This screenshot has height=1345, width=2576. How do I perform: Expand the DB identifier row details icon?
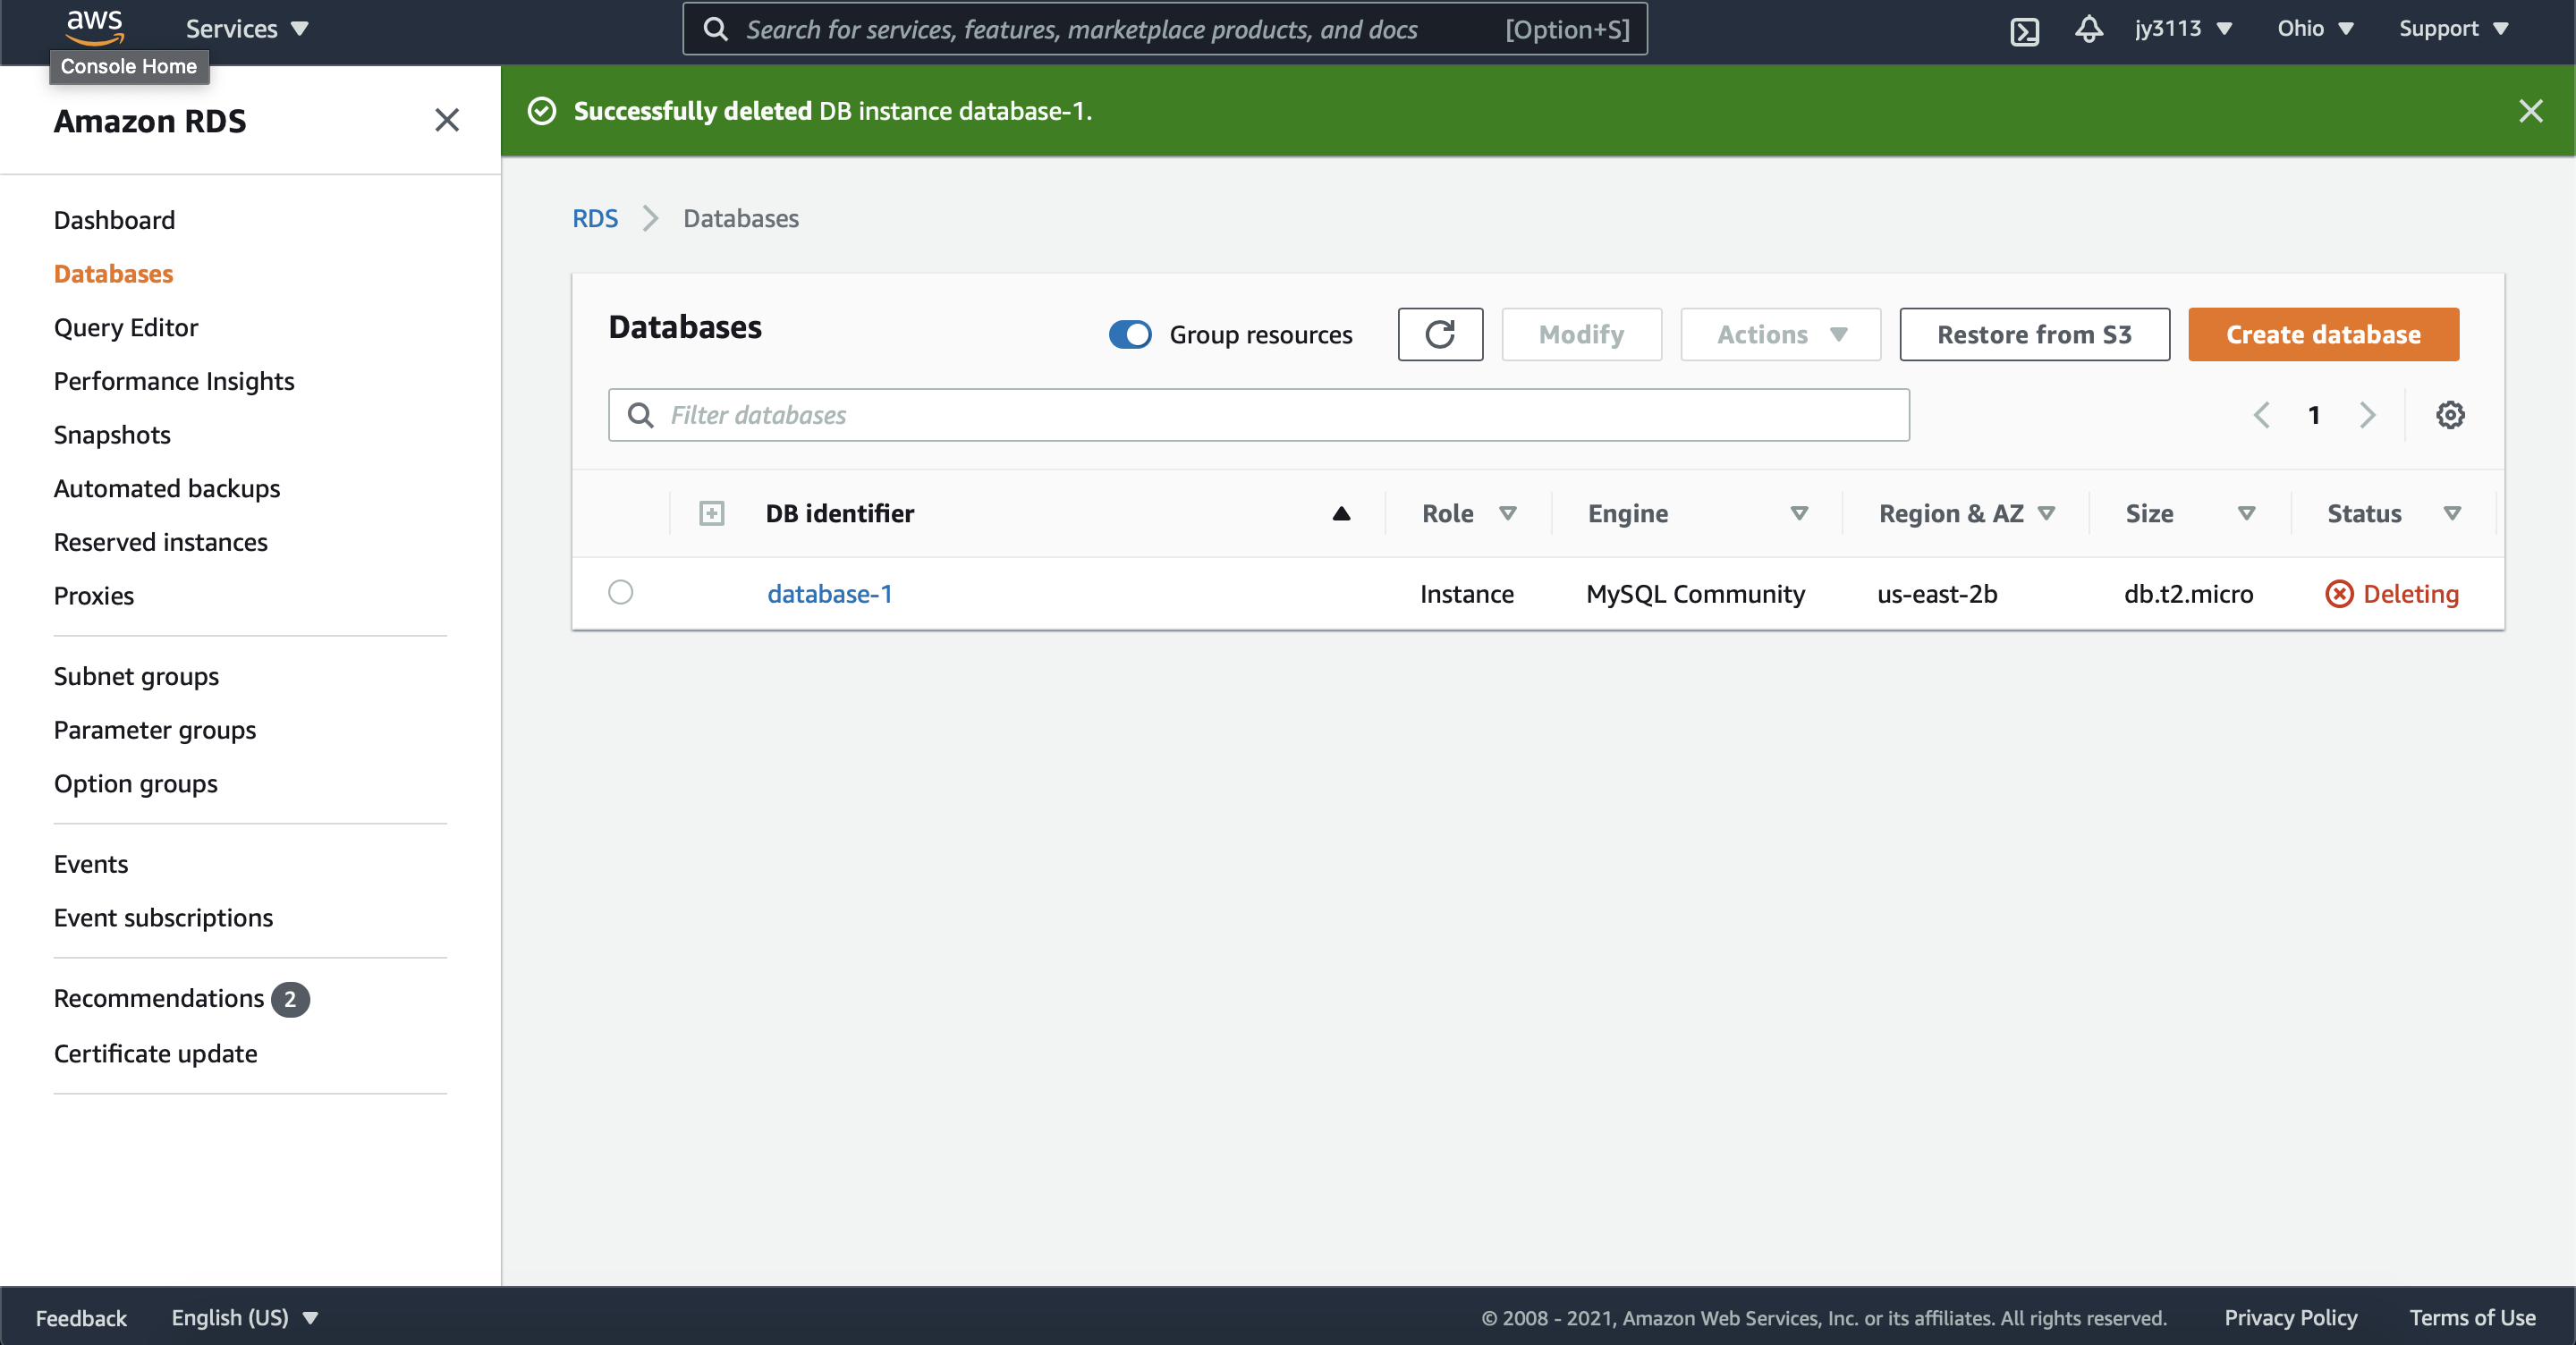711,513
